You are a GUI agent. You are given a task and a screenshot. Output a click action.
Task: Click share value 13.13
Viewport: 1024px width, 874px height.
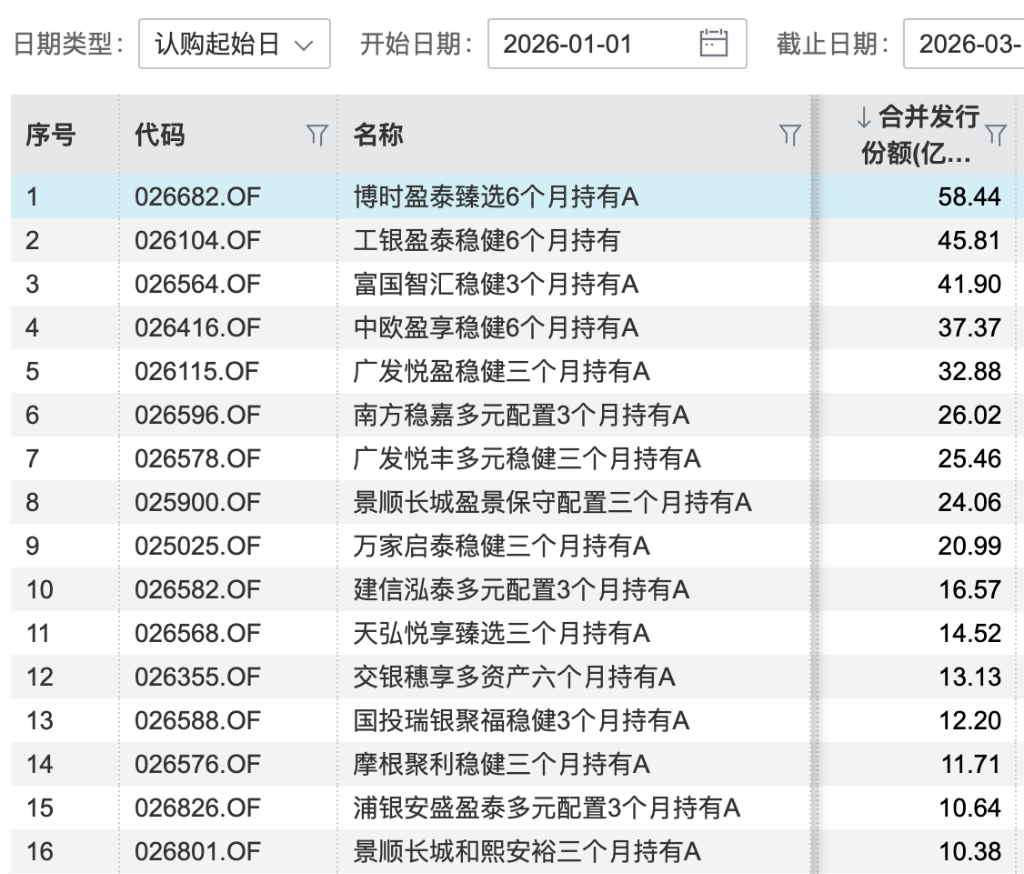[969, 678]
